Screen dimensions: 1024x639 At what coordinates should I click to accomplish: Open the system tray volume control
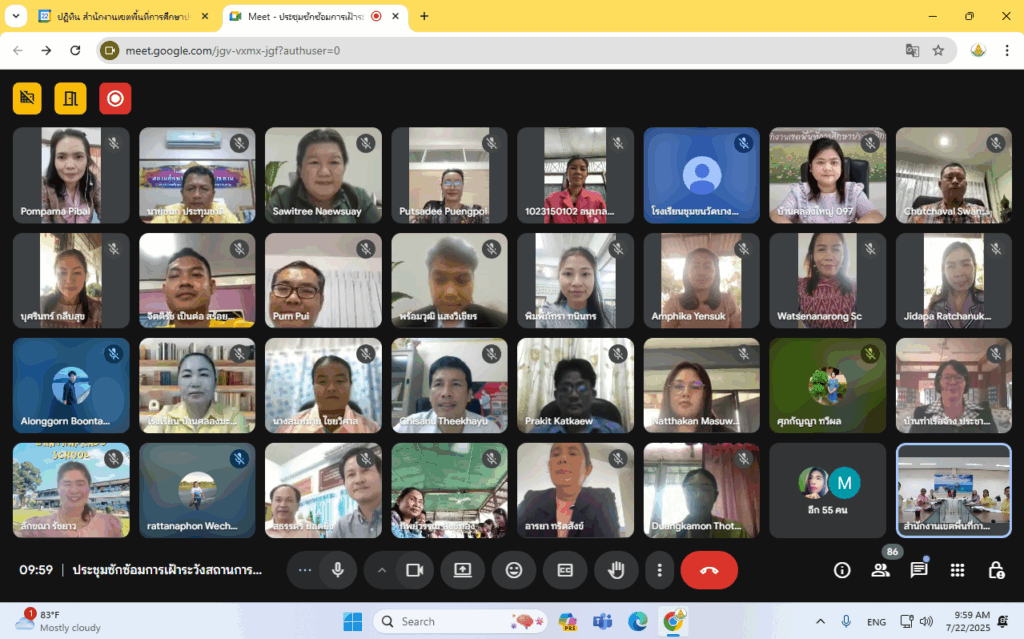tap(927, 621)
